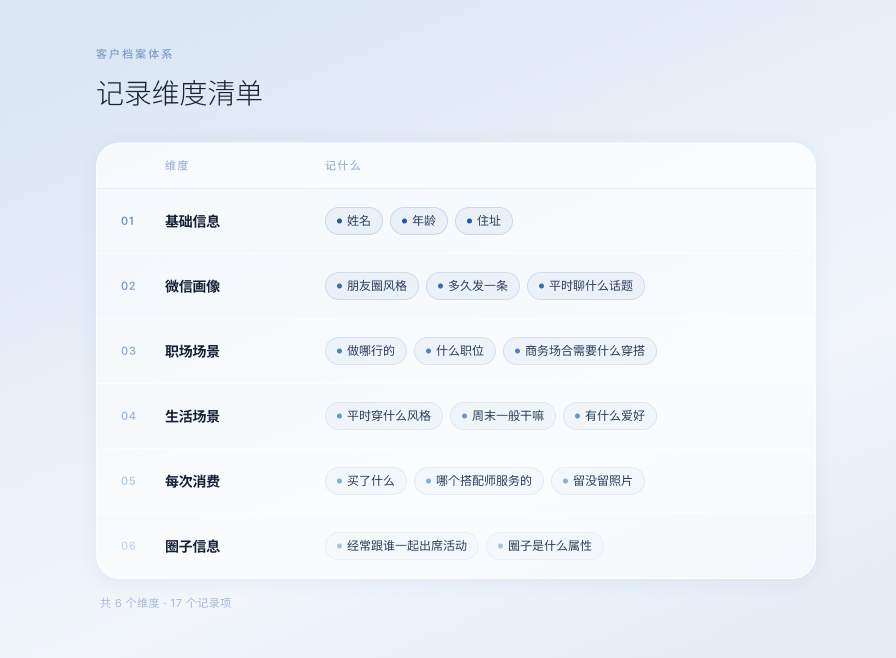Image resolution: width=896 pixels, height=658 pixels.
Task: Click row number 04
Action: [x=128, y=416]
